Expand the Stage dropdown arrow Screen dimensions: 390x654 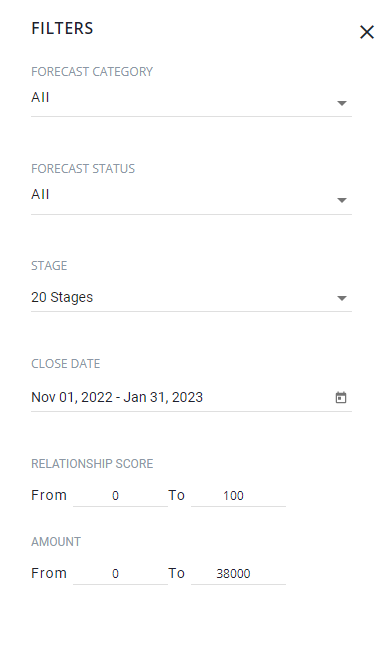coord(342,298)
